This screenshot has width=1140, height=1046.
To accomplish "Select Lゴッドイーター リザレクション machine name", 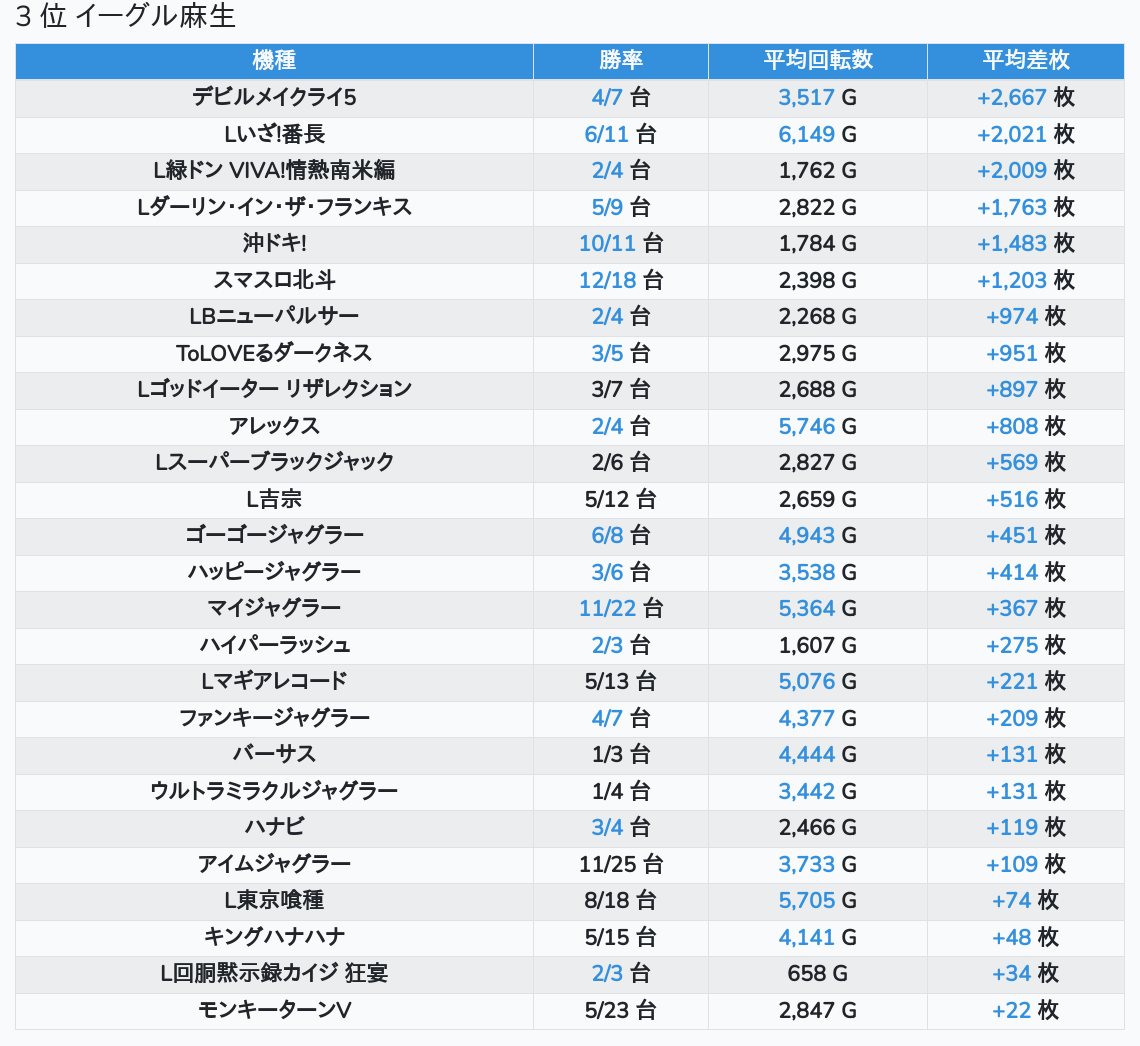I will pyautogui.click(x=274, y=390).
